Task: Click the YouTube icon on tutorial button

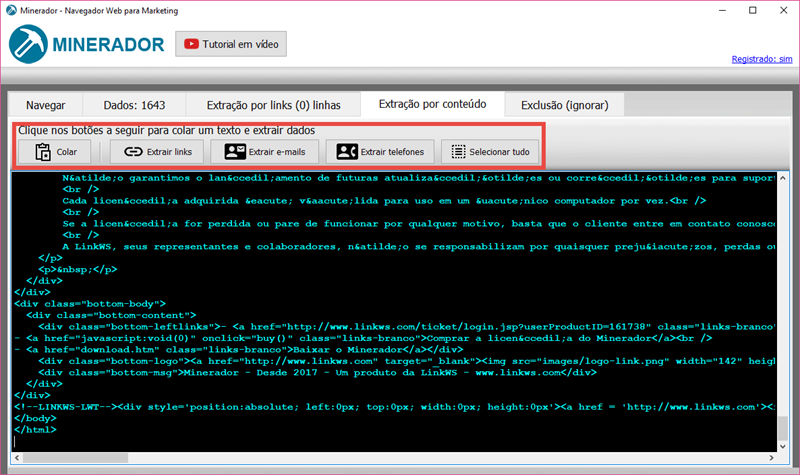Action: 191,44
